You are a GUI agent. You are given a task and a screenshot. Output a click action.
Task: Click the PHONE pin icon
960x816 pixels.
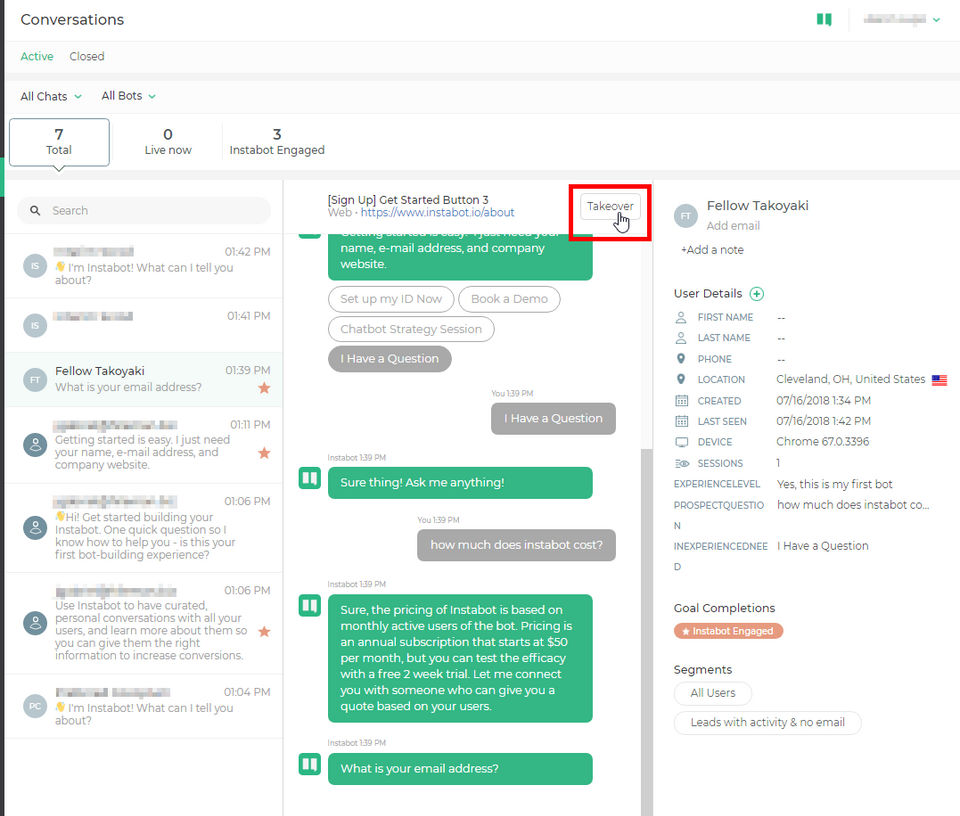click(681, 359)
